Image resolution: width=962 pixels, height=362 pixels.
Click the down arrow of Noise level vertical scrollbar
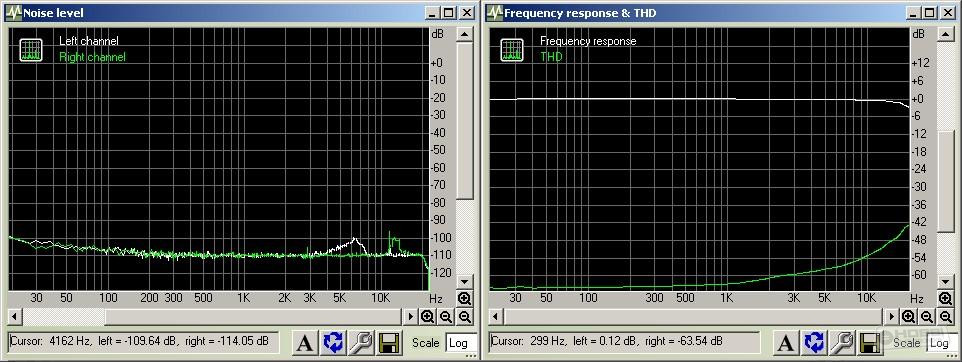464,281
